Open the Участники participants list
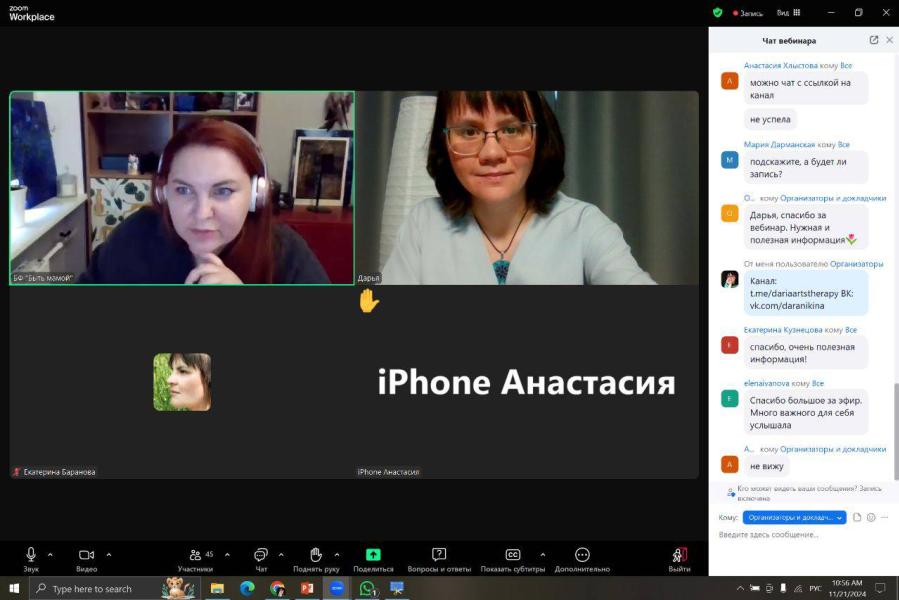 194,555
